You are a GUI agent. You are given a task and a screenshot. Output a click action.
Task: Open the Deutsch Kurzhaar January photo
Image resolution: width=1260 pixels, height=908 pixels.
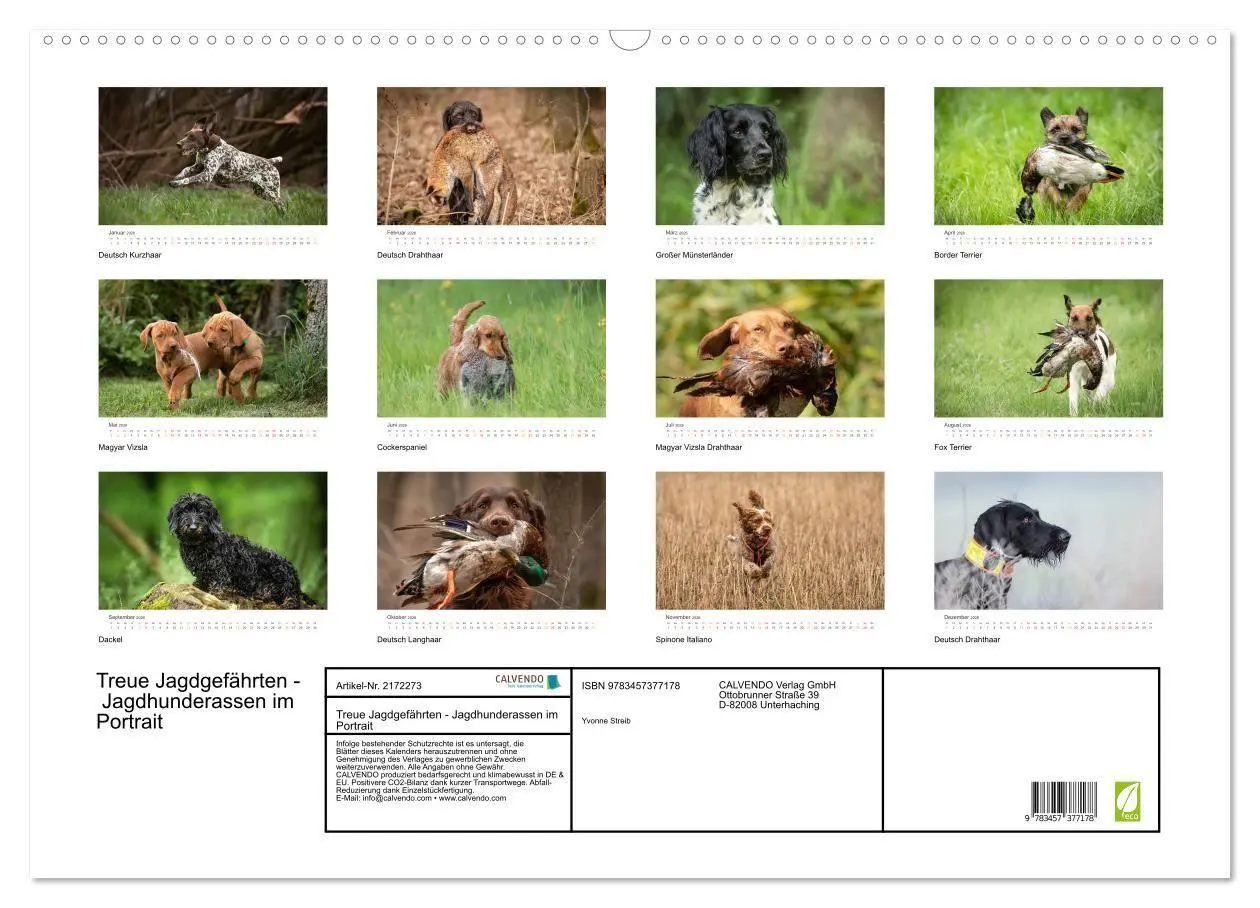pos(213,156)
